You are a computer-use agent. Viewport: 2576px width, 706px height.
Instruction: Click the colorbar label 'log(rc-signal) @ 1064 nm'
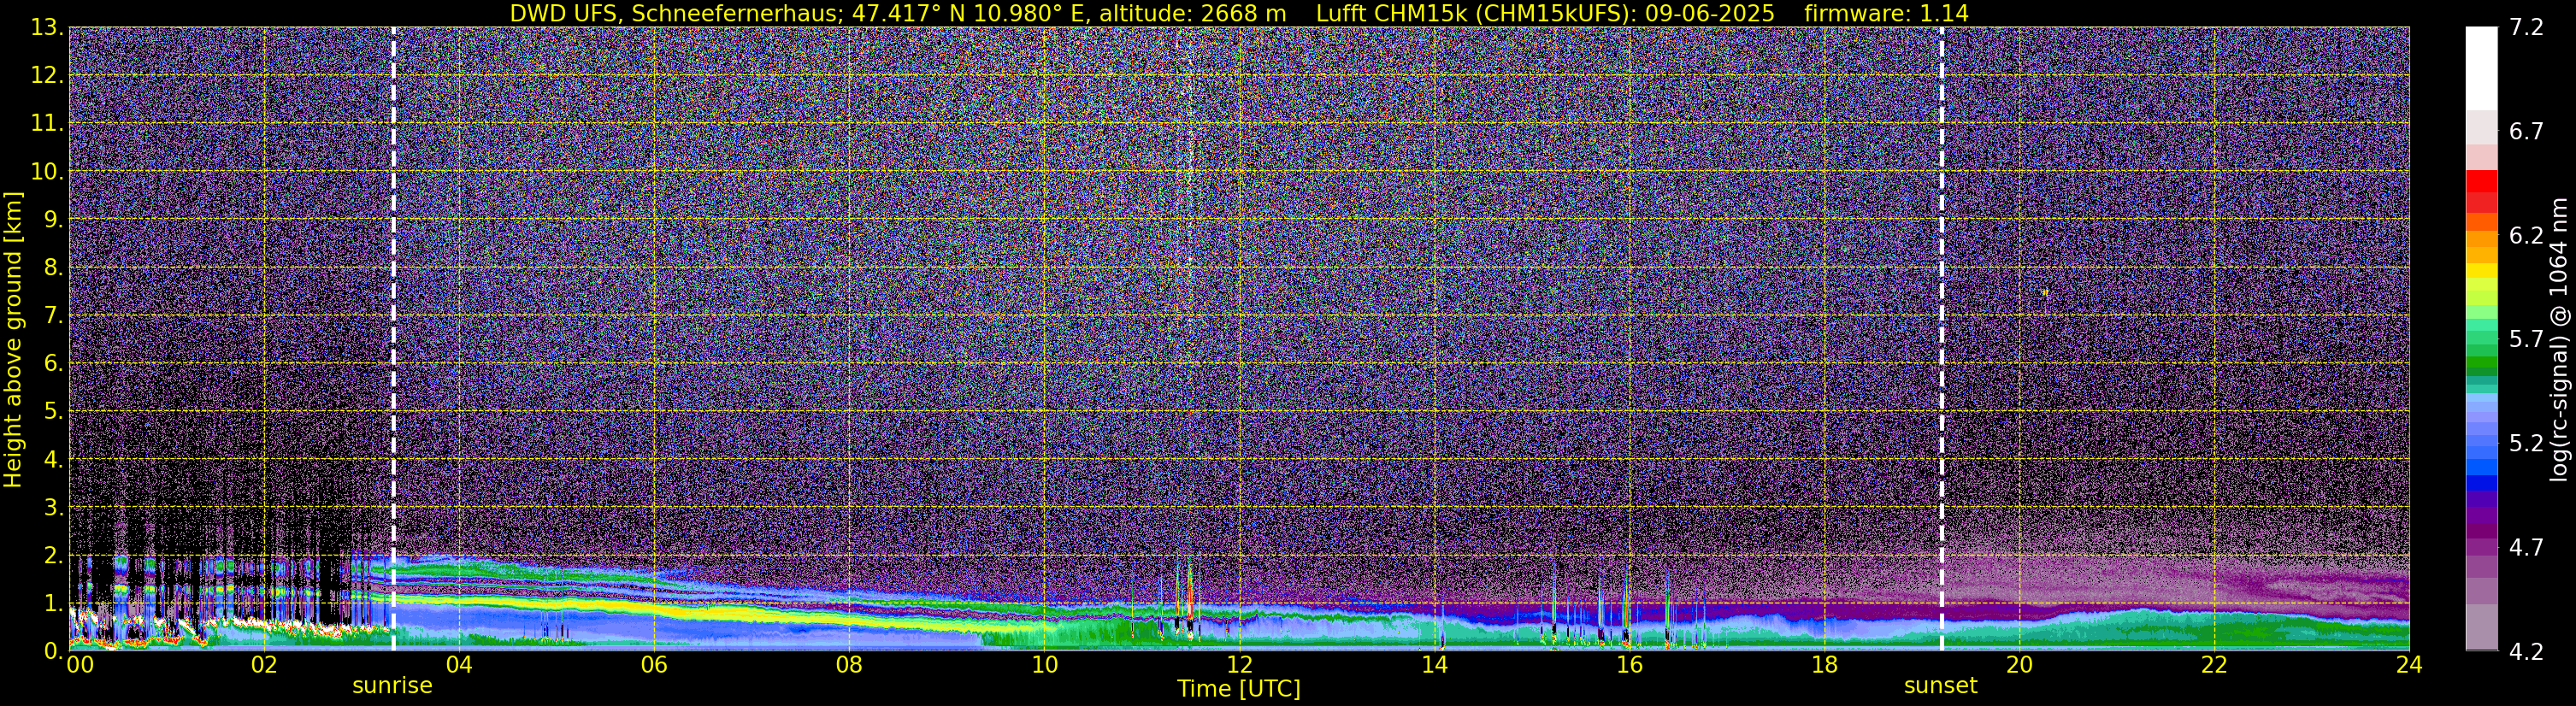tap(2557, 339)
